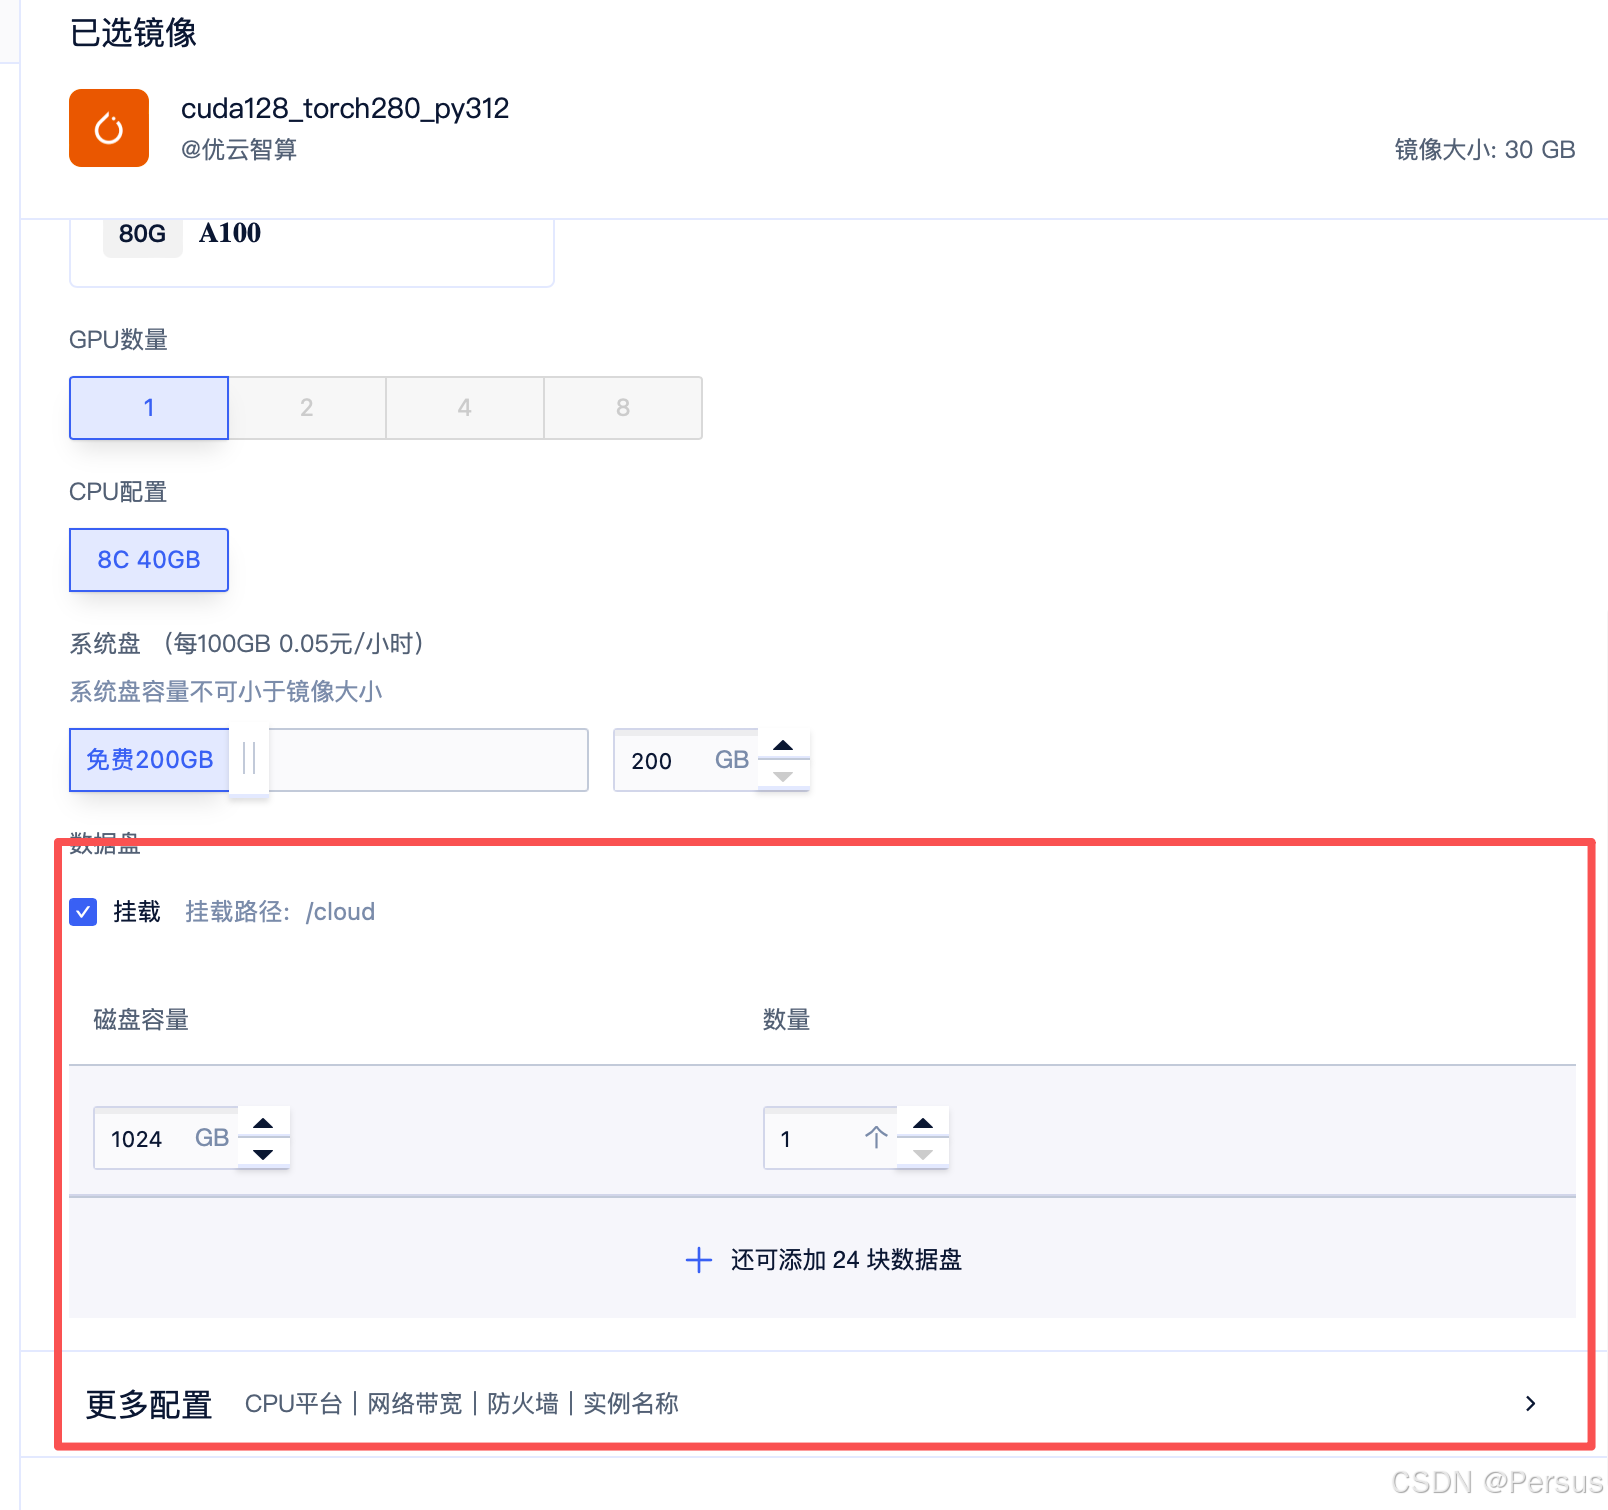This screenshot has height=1510, width=1608.
Task: Toggle the 挂载 data disk checkbox
Action: coord(83,911)
